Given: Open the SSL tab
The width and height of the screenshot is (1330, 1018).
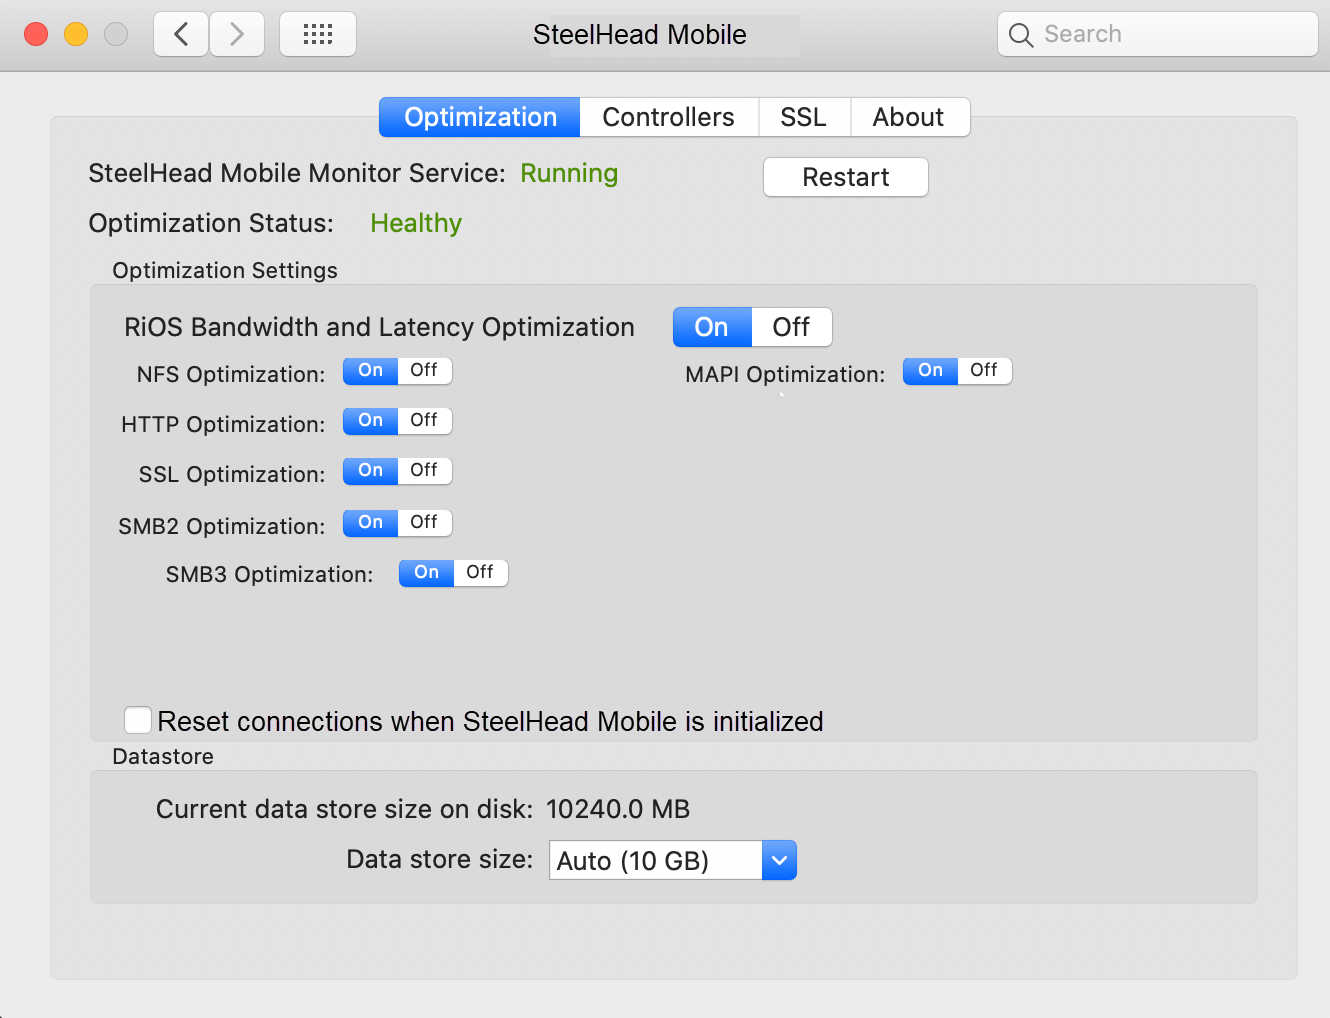Looking at the screenshot, I should (x=803, y=117).
